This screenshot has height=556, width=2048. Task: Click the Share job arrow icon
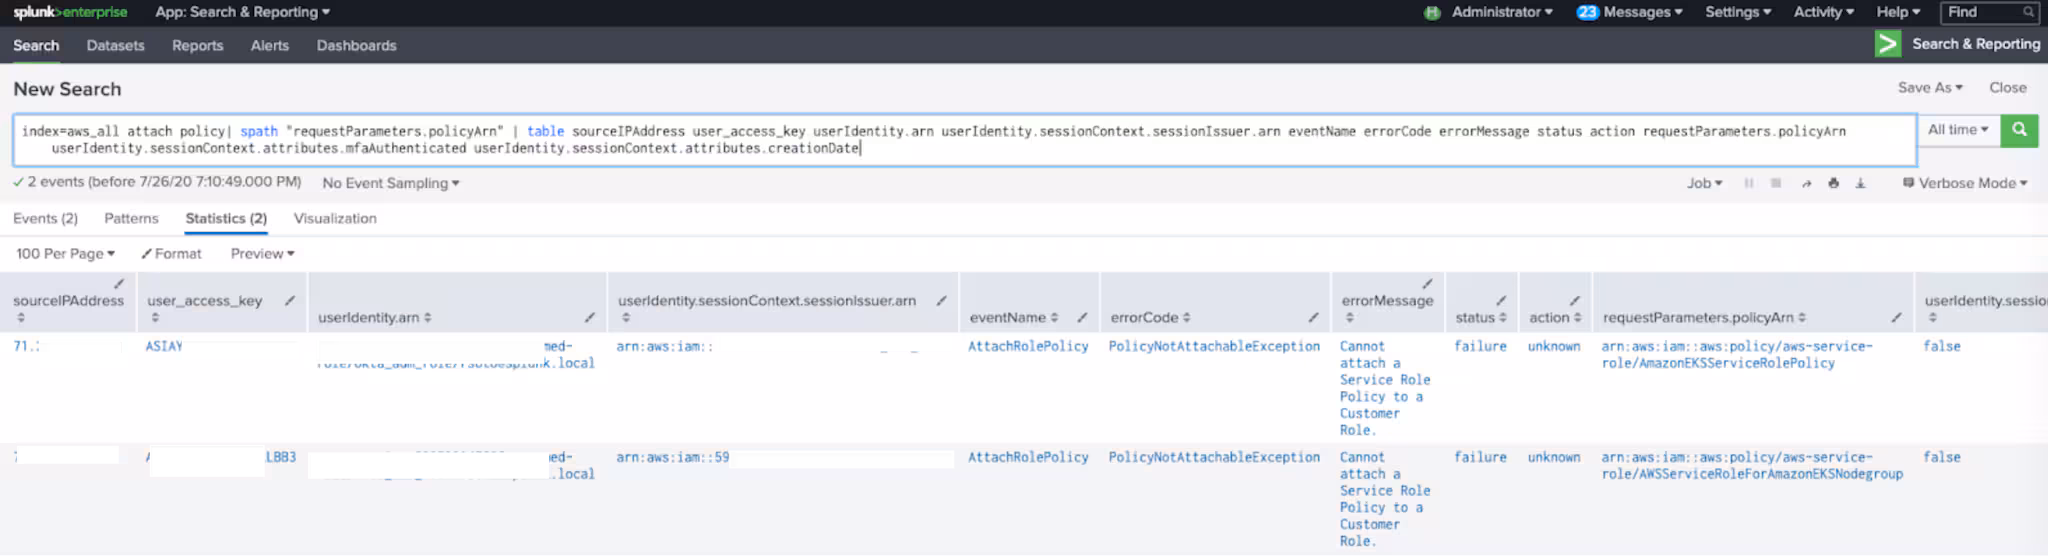pyautogui.click(x=1806, y=183)
